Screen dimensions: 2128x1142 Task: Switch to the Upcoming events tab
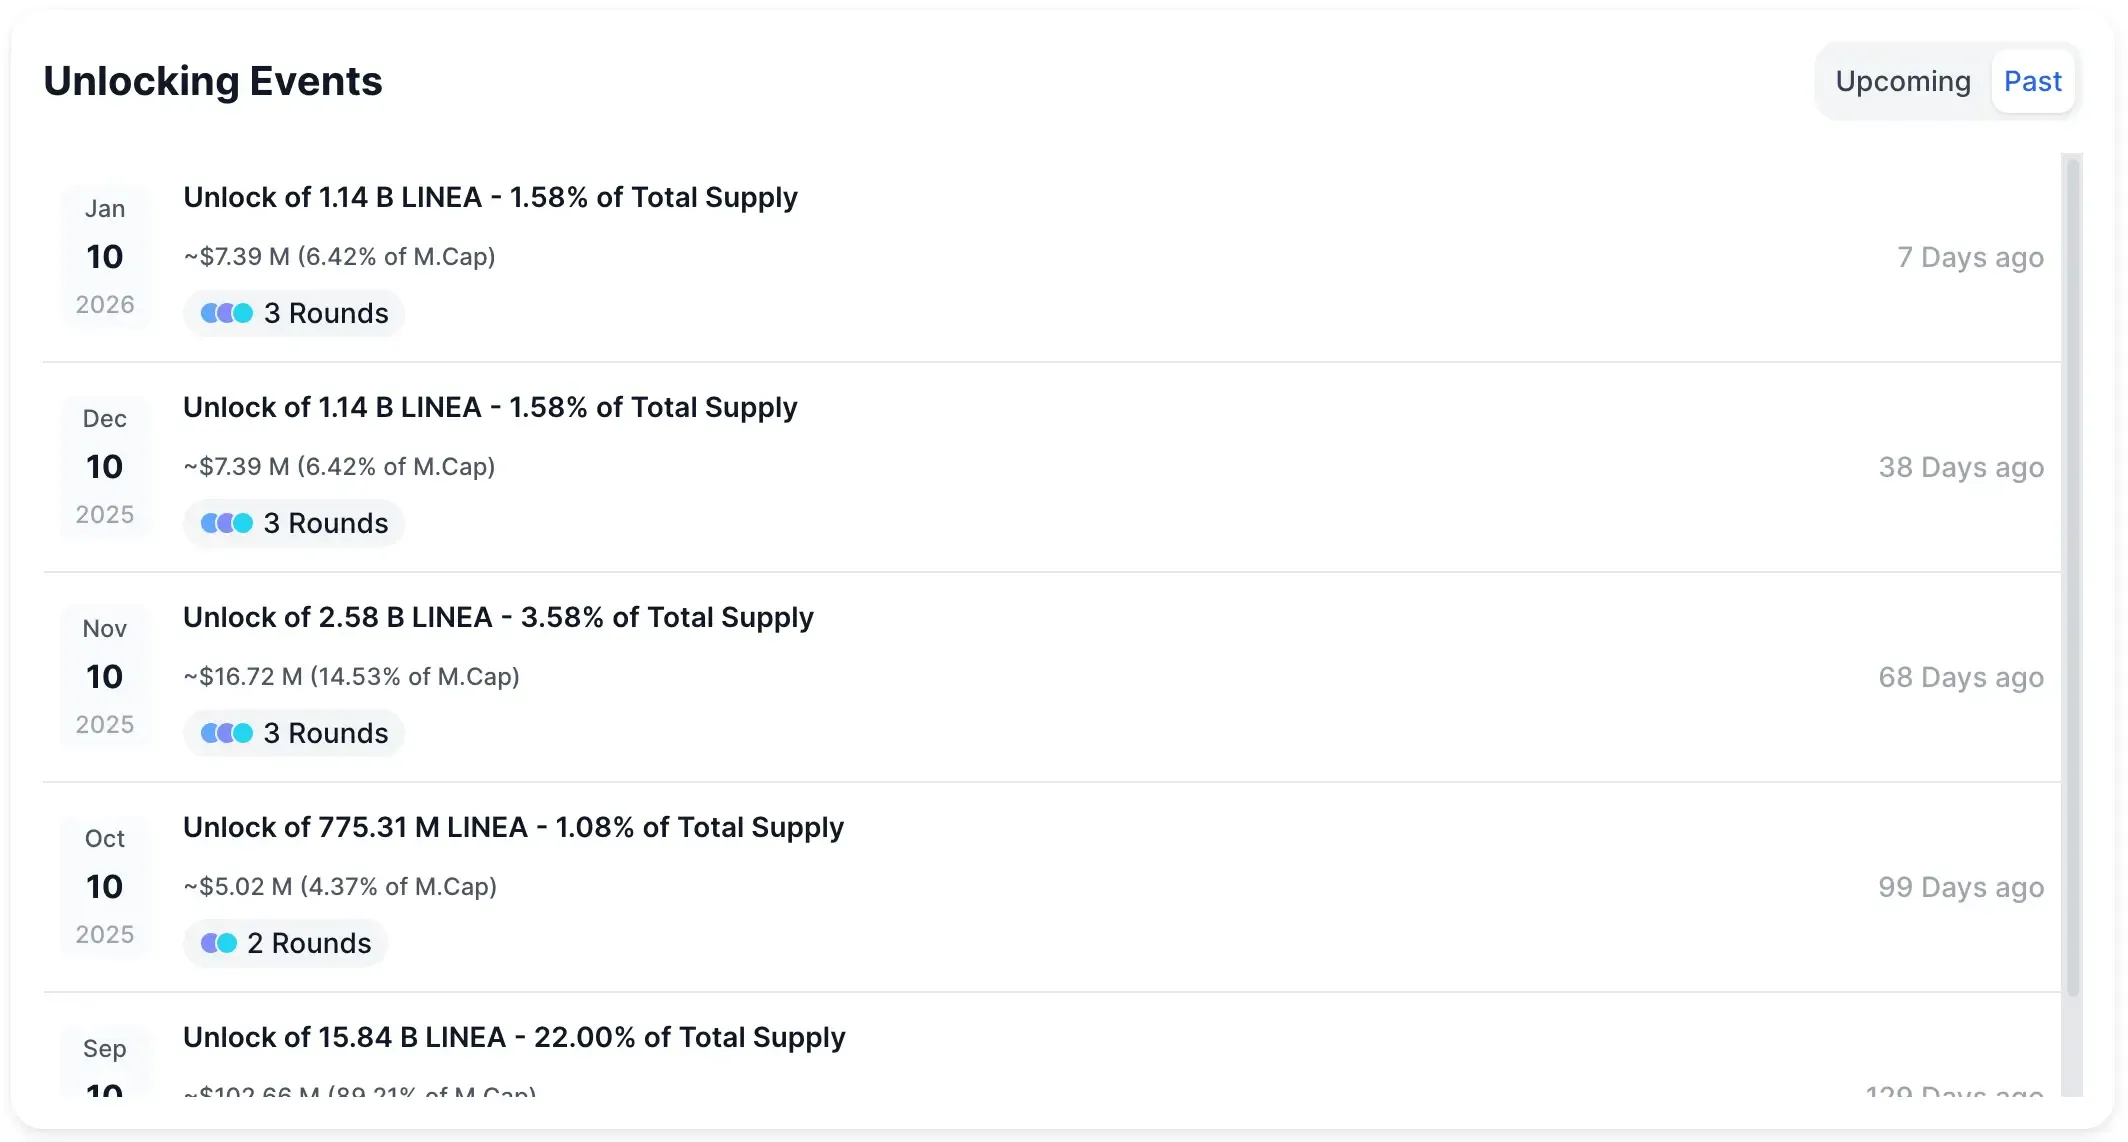[x=1902, y=81]
